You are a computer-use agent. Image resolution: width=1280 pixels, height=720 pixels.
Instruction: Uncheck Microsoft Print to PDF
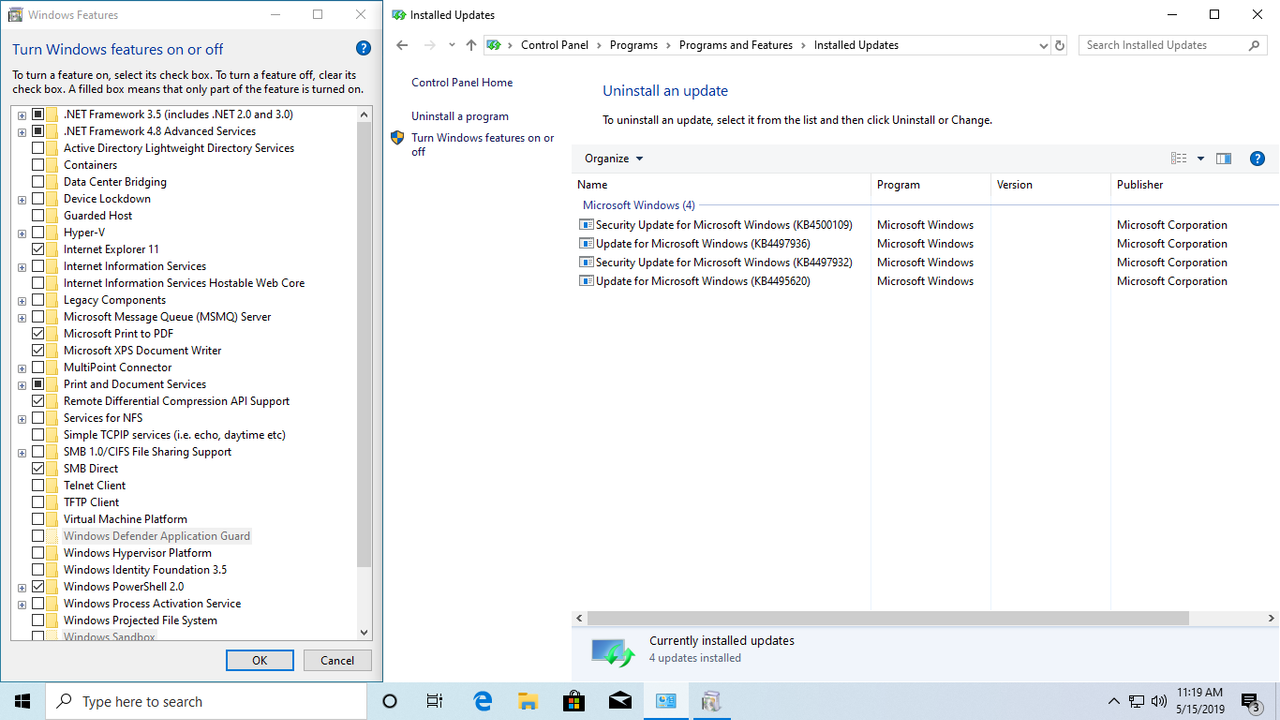click(x=38, y=333)
